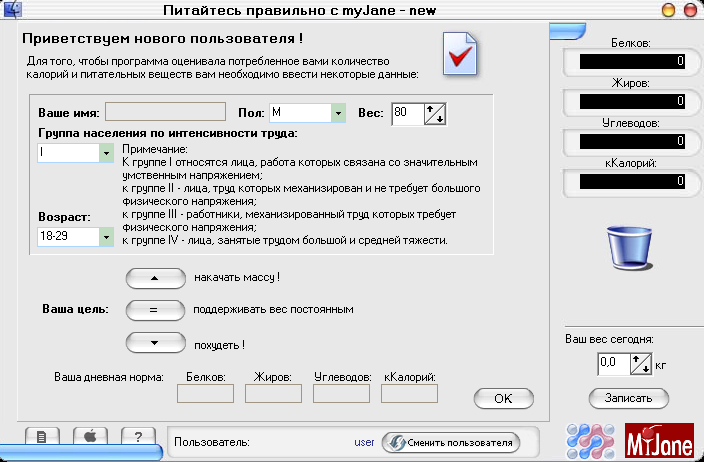Screen dimensions: 704x462
Task: Click Сменить пользователя to switch user
Action: tap(451, 442)
